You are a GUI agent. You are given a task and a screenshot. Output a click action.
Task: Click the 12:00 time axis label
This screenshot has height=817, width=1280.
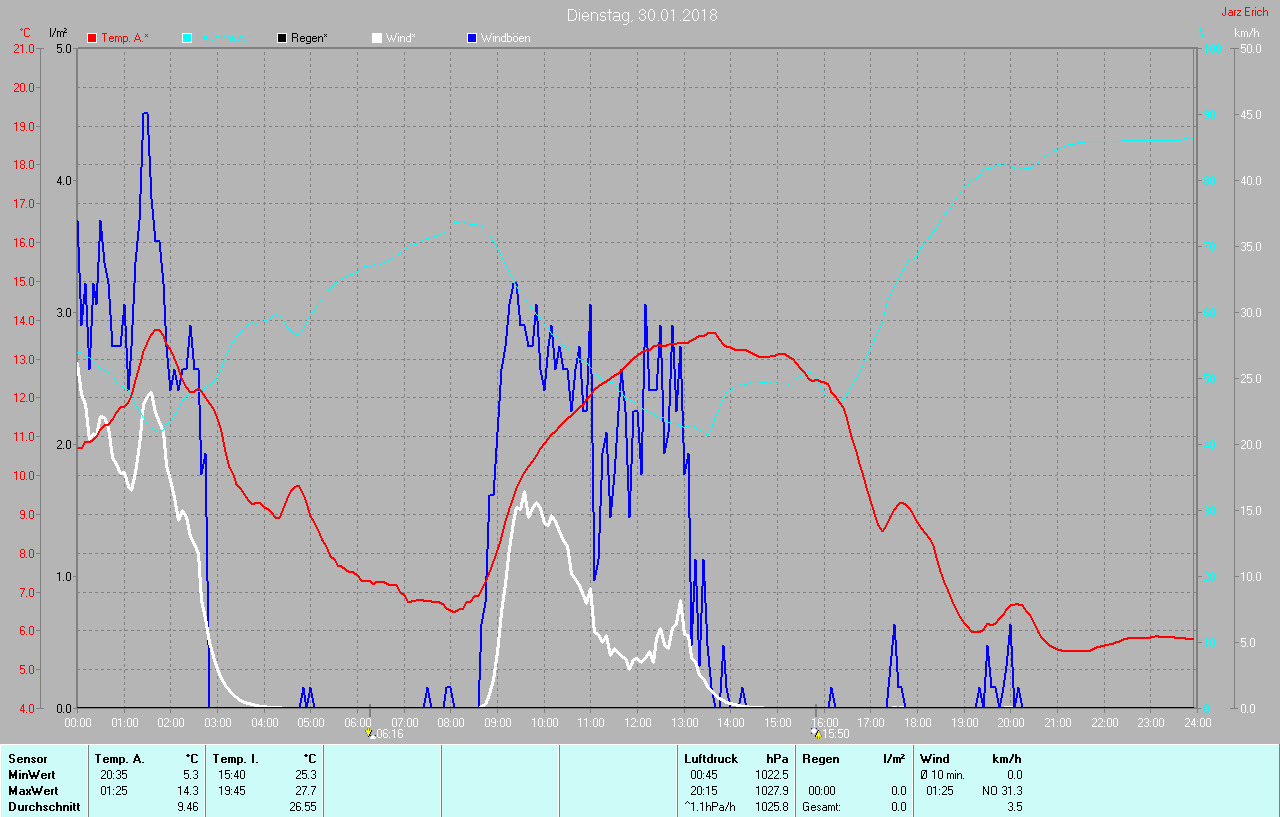(x=637, y=722)
